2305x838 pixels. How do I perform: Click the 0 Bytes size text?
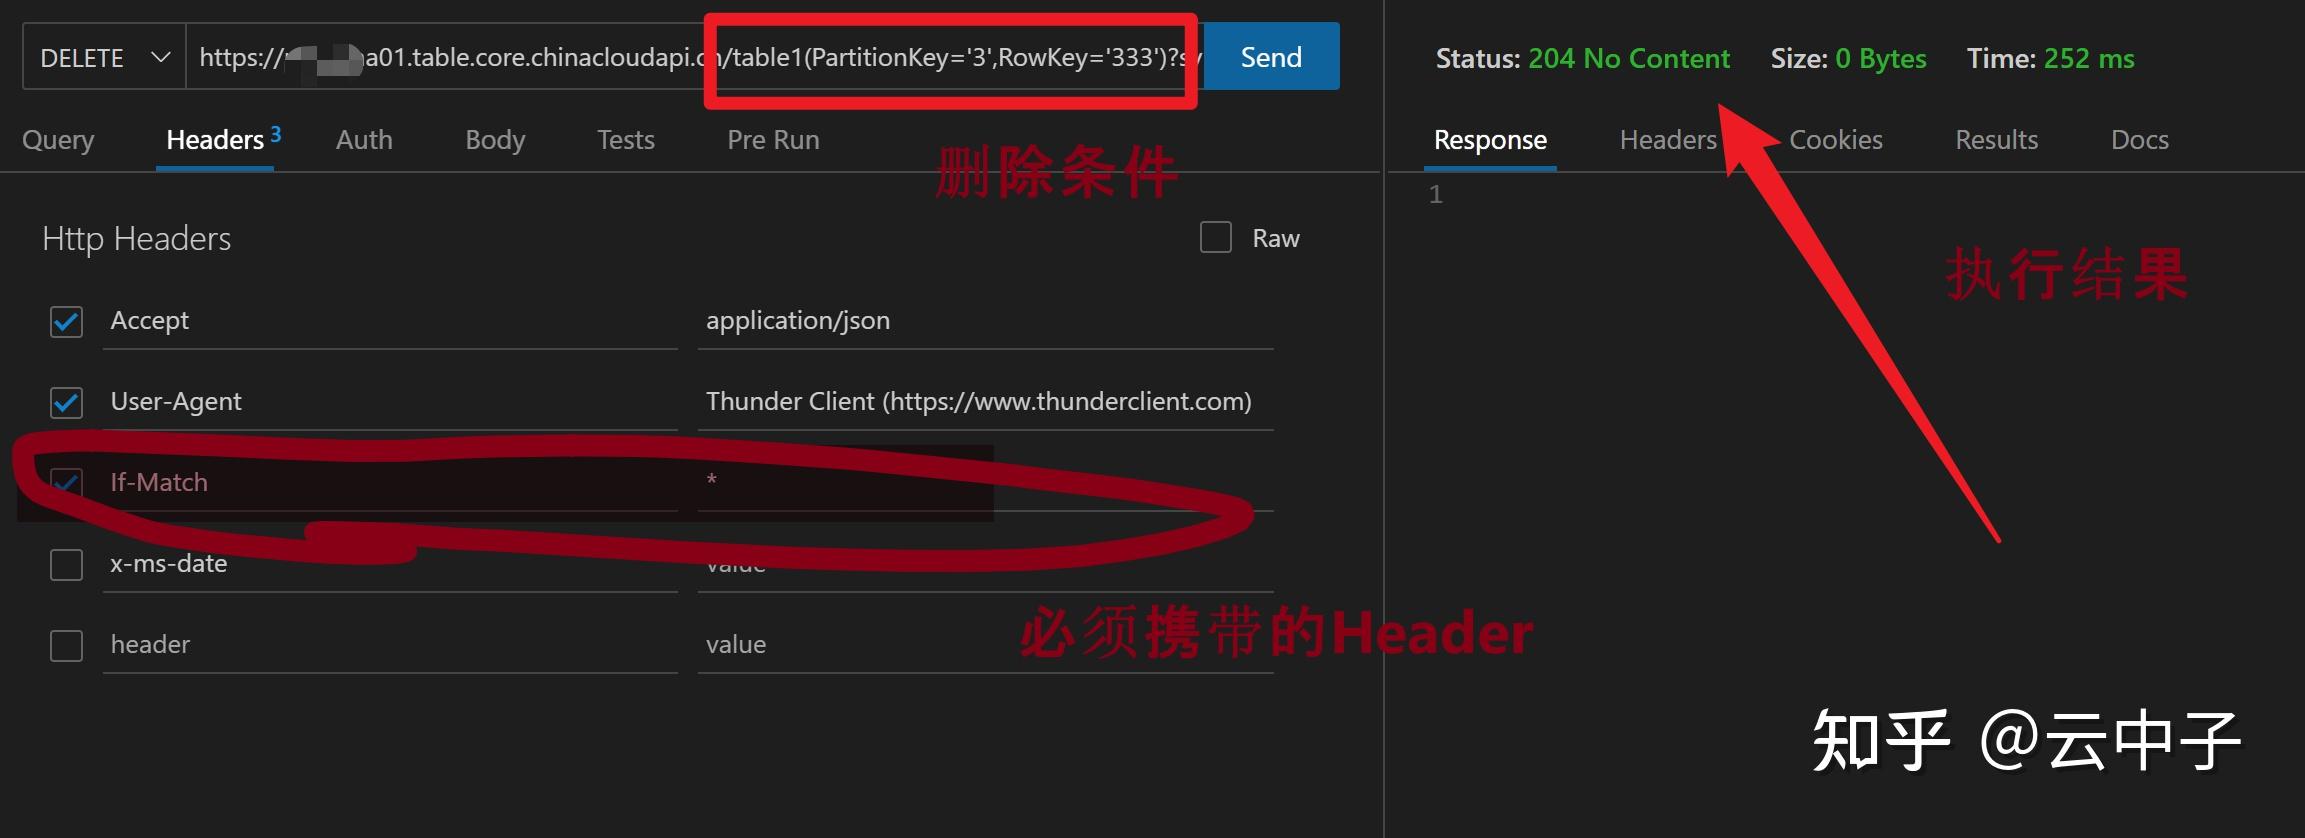click(1880, 59)
